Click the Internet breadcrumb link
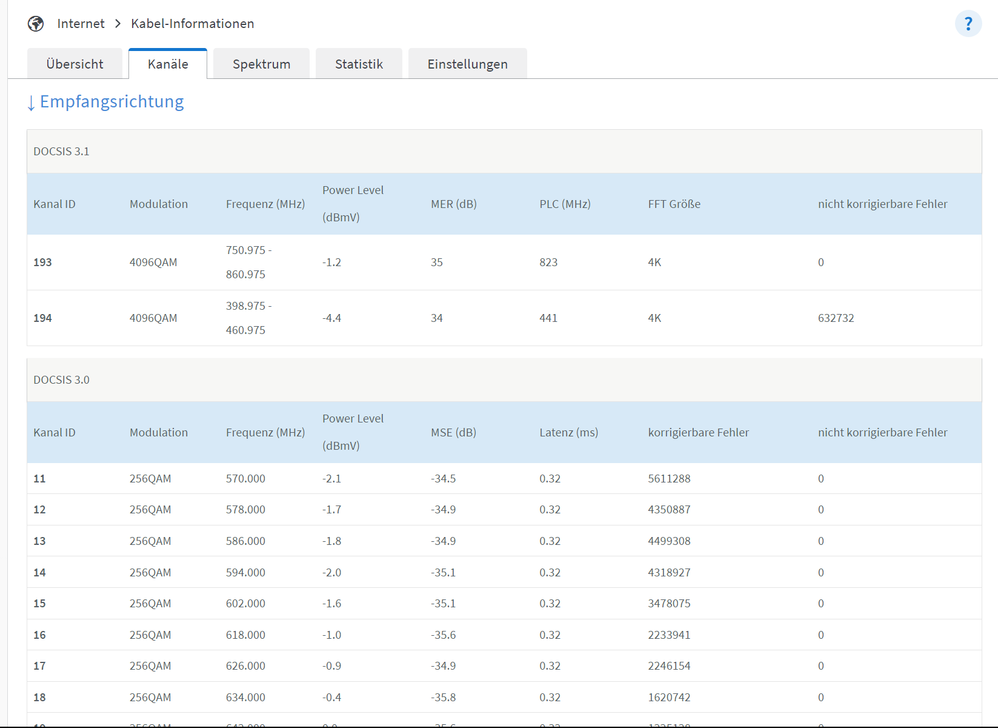The width and height of the screenshot is (998, 728). (80, 23)
